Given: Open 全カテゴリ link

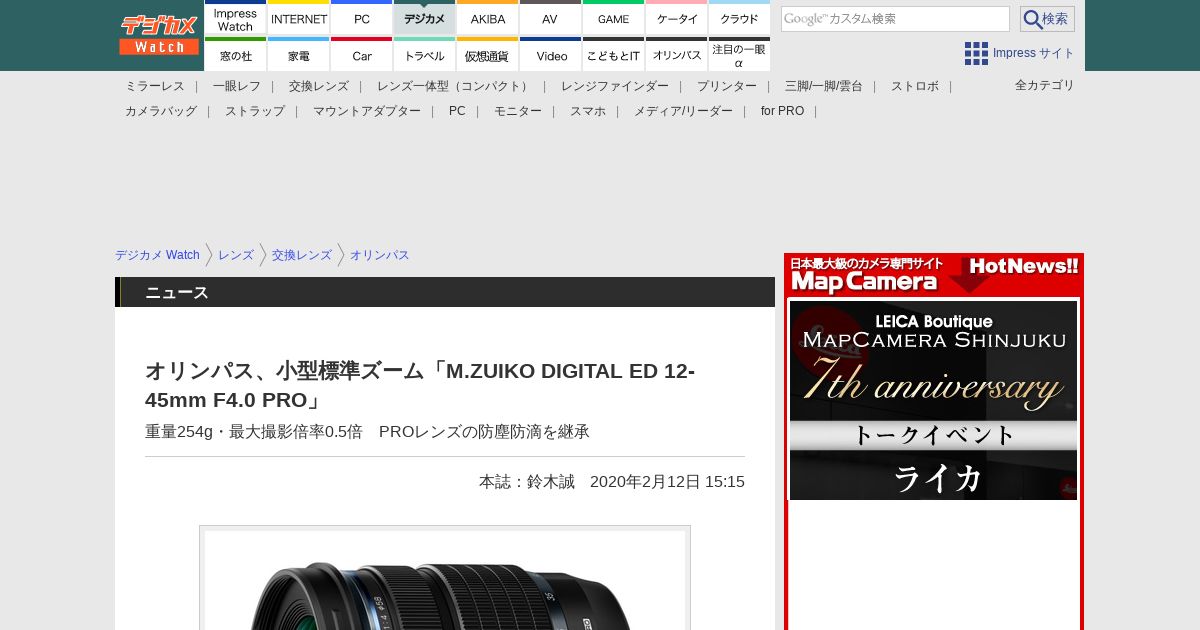Looking at the screenshot, I should (x=1045, y=85).
